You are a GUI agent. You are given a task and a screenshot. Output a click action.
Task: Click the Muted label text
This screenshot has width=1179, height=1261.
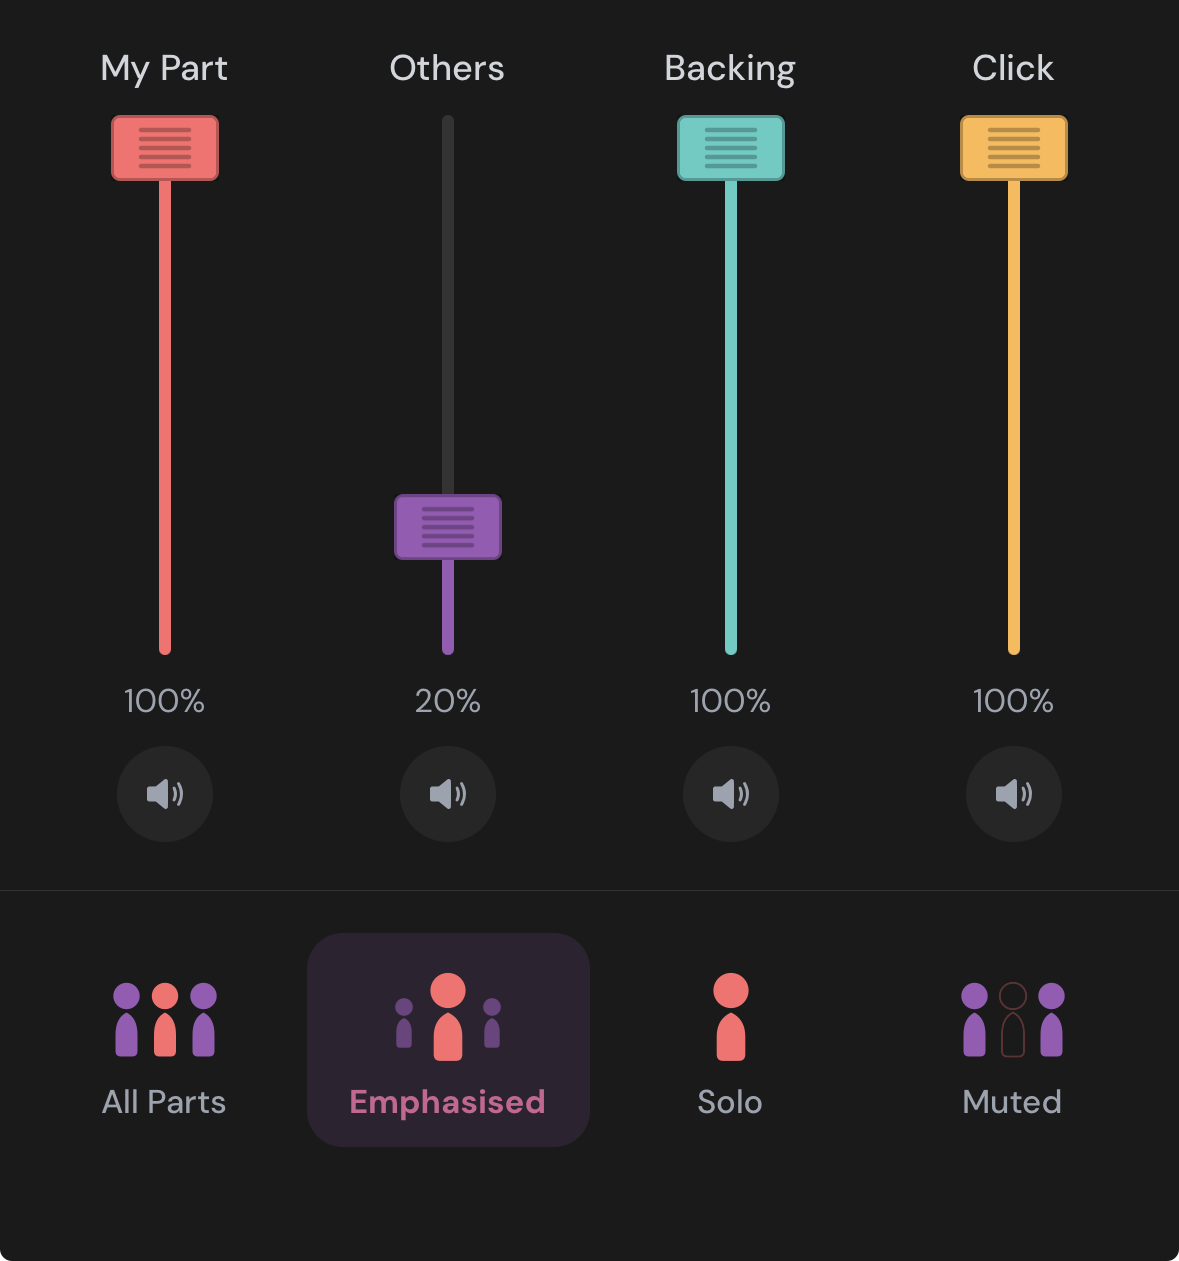click(1012, 1102)
